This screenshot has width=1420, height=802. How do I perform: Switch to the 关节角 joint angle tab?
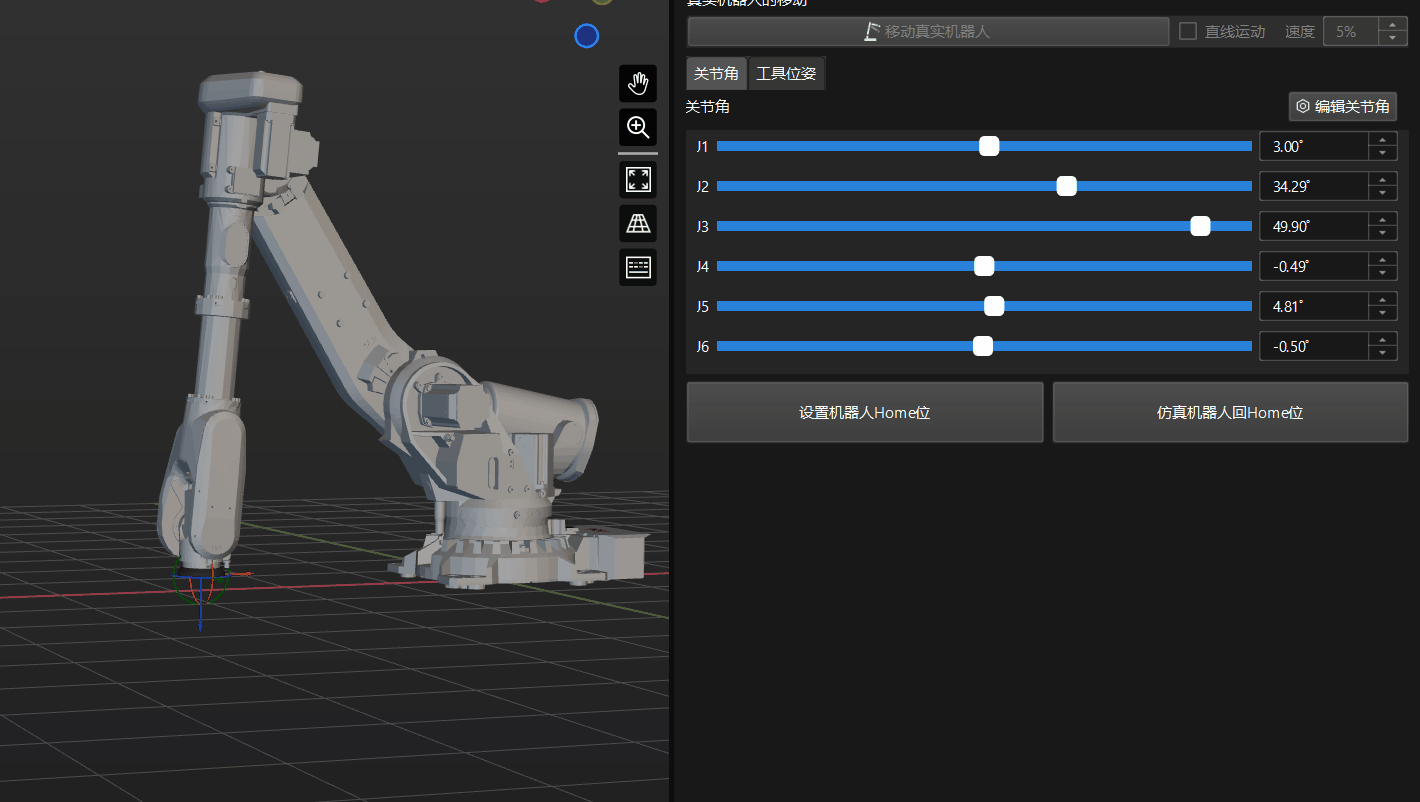(716, 74)
